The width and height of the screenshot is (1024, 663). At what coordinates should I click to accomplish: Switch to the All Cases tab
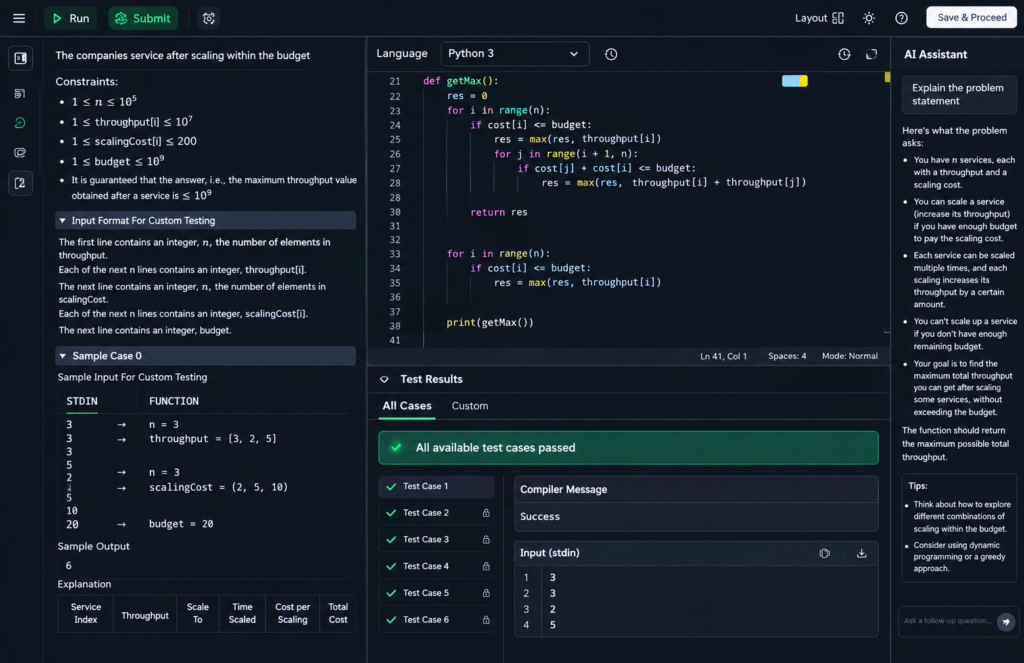(x=407, y=406)
